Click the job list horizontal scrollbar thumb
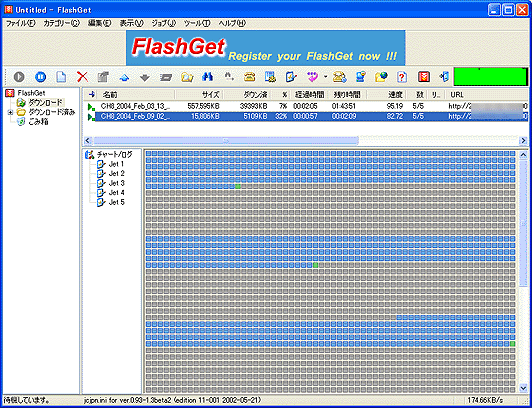Image resolution: width=532 pixels, height=408 pixels. point(226,140)
